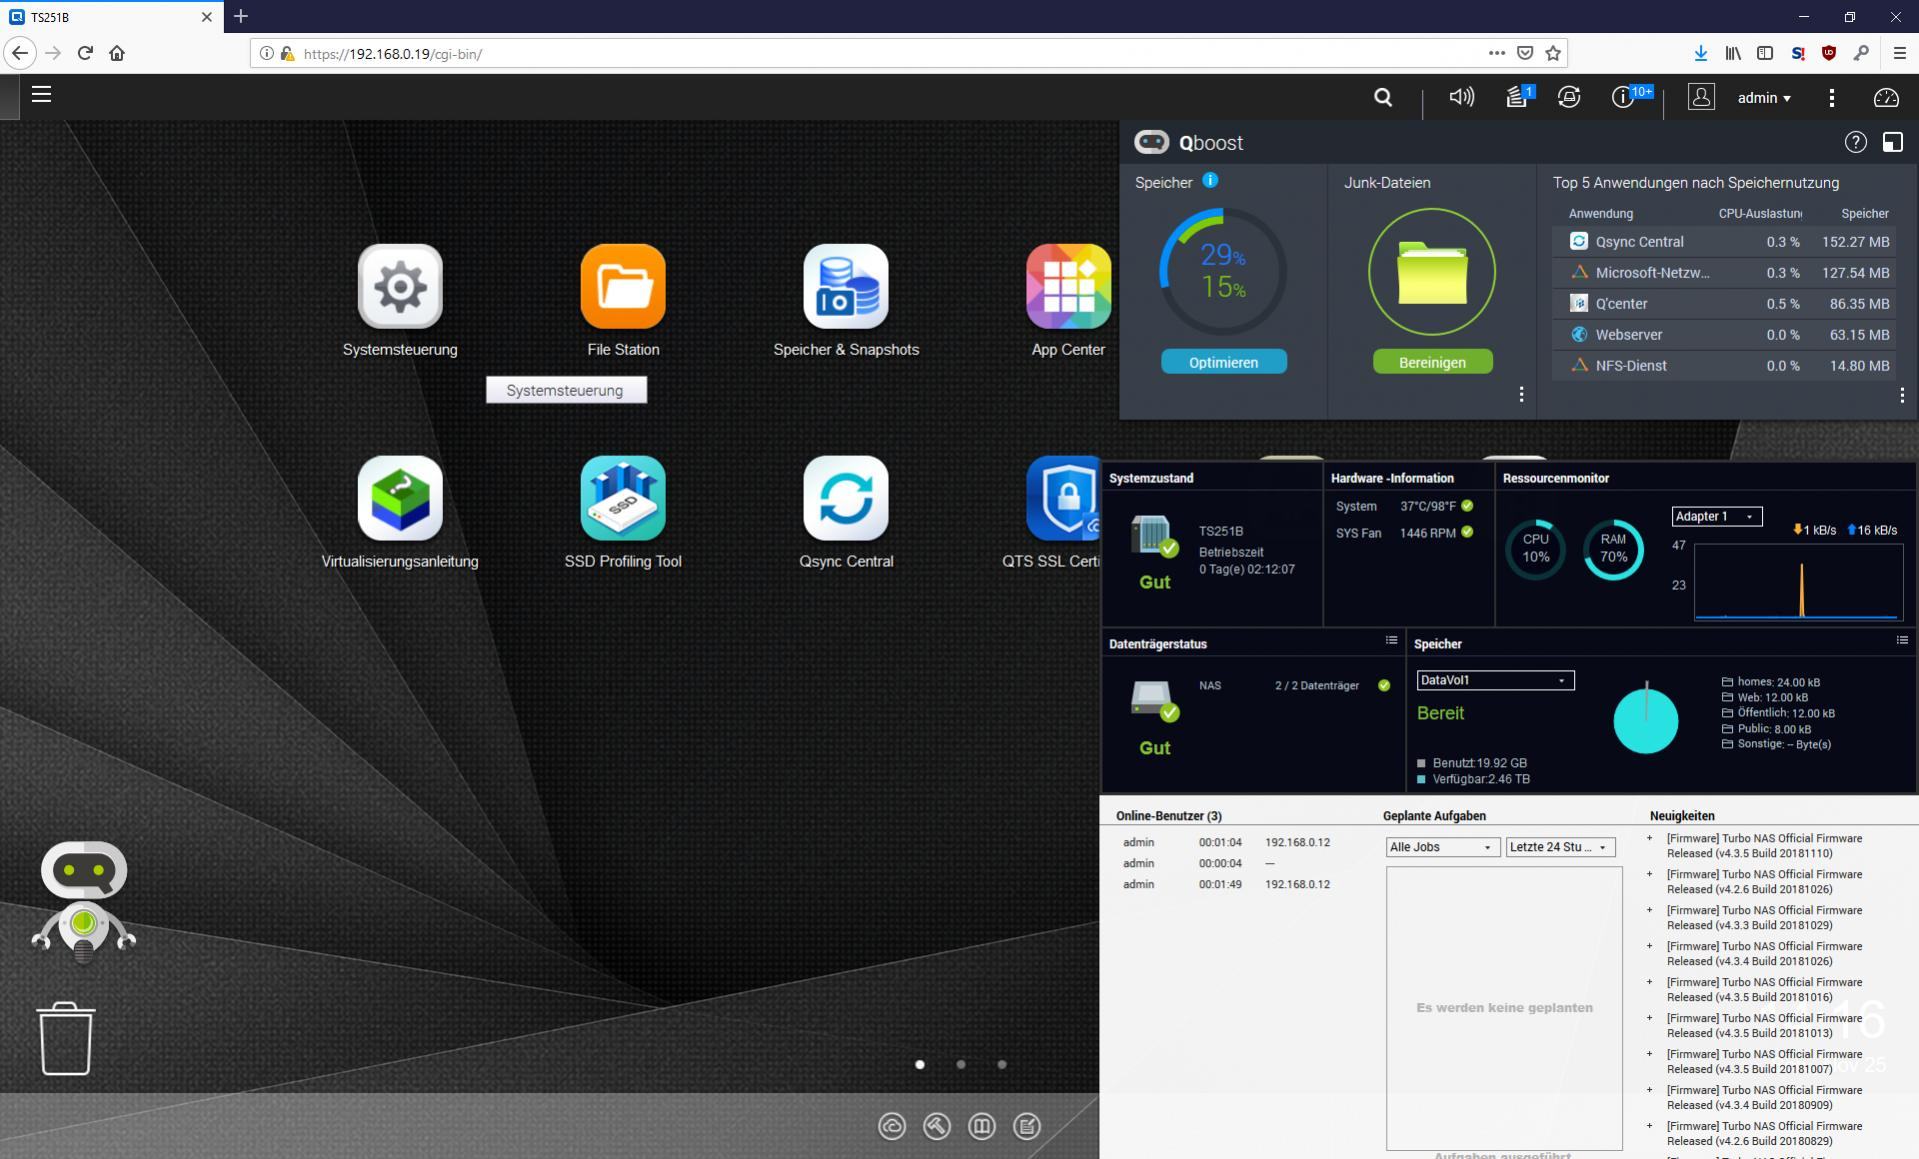Open Speicher & Snapshots app
1919x1159 pixels.
tap(846, 287)
